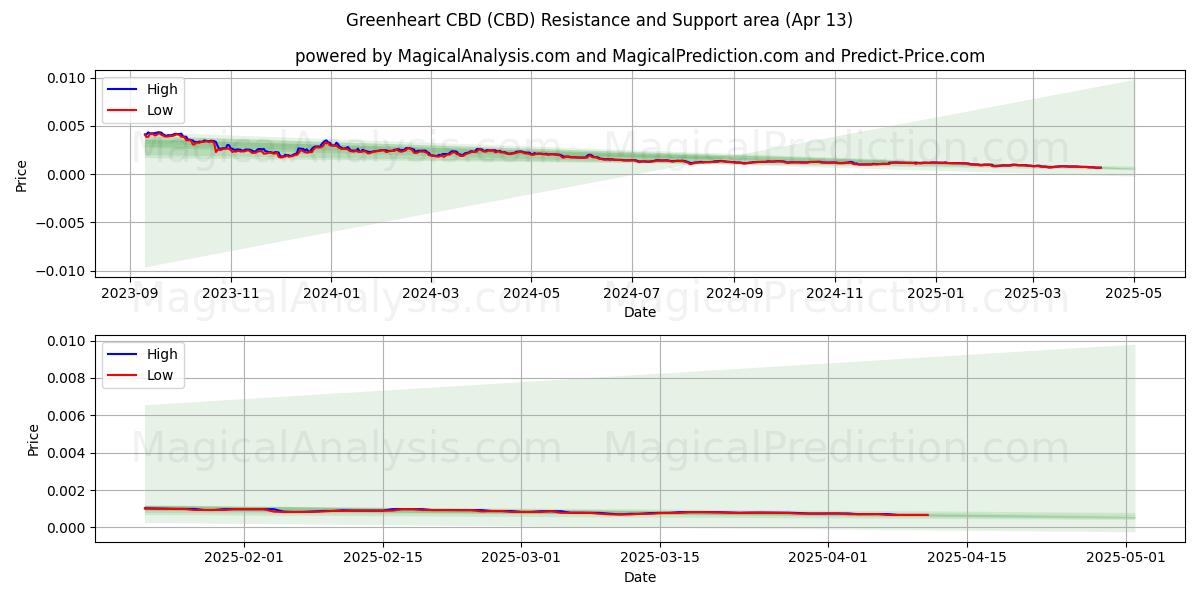Click the 'Date' x-axis label under bottom chart

point(640,577)
